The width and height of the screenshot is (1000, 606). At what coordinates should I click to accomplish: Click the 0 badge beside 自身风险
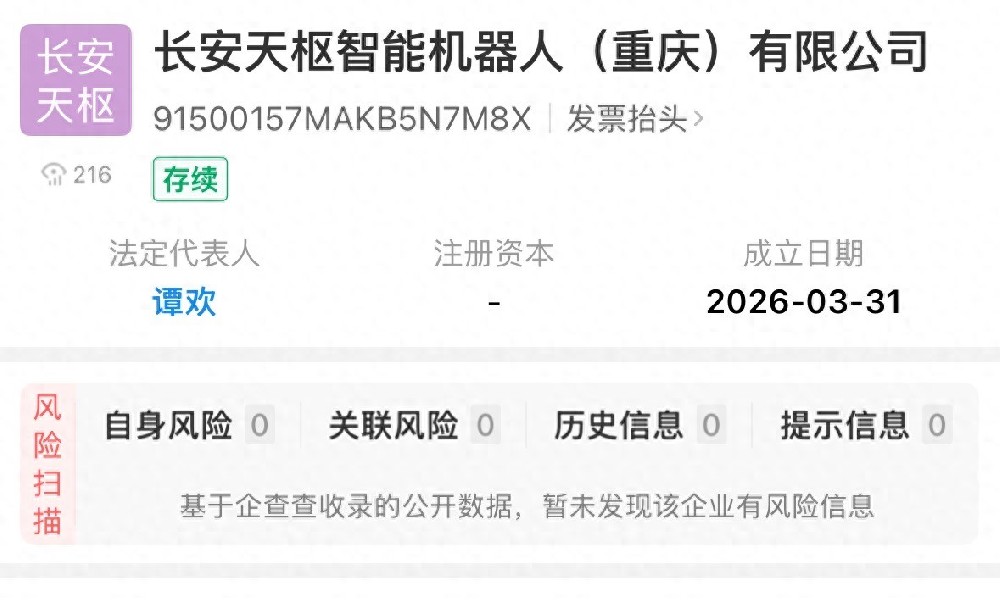(260, 425)
